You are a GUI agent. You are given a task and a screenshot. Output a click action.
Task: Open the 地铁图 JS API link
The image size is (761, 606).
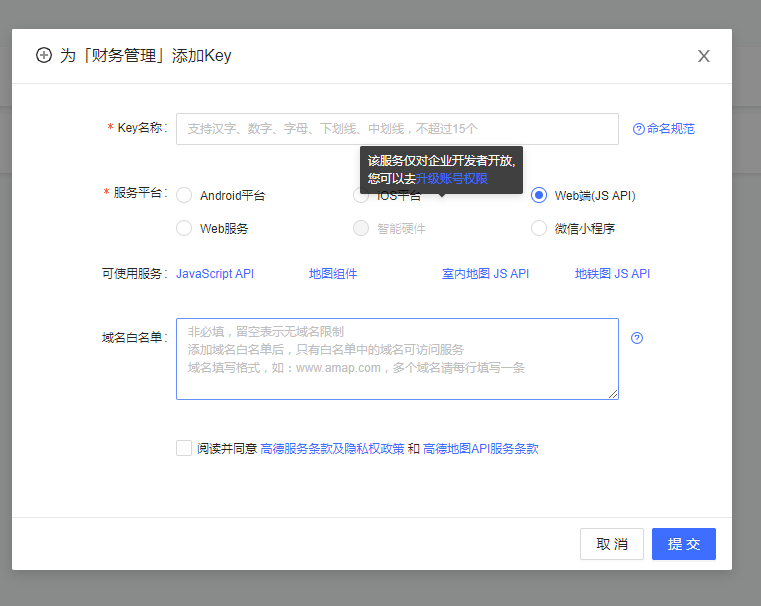point(612,274)
